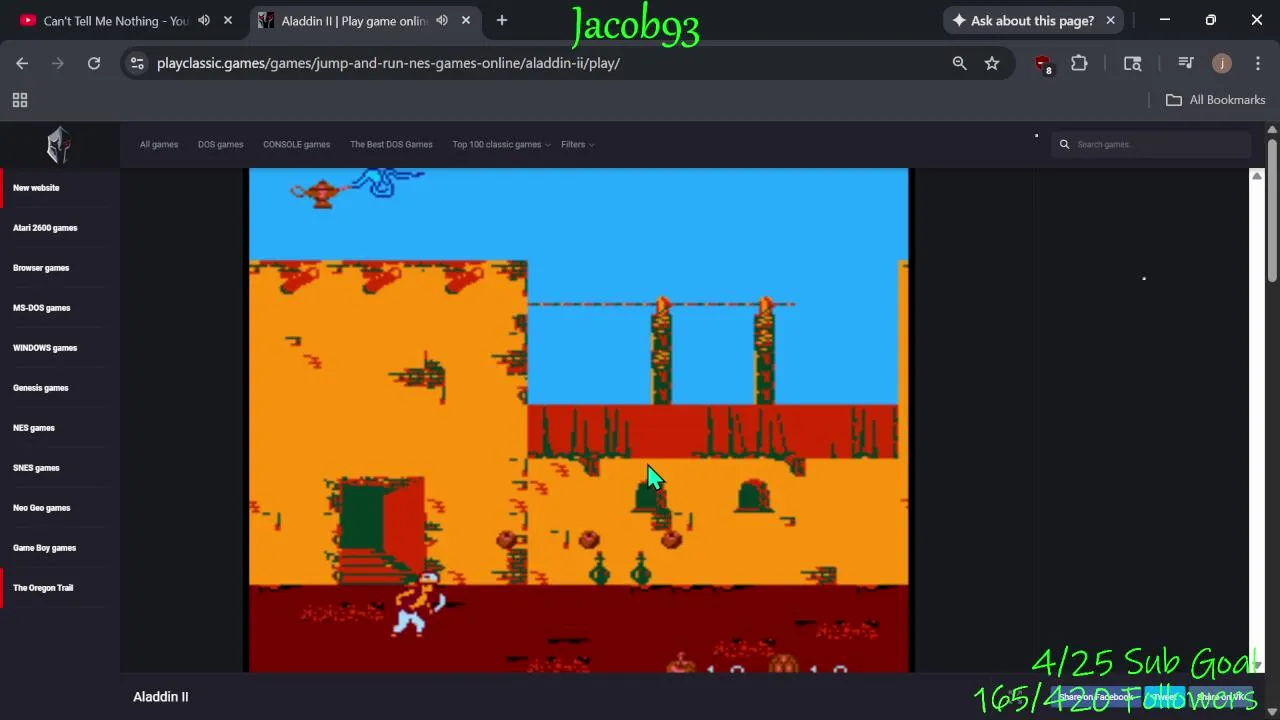
Task: Click inside the Aladdin II game canvas
Action: pyautogui.click(x=578, y=420)
